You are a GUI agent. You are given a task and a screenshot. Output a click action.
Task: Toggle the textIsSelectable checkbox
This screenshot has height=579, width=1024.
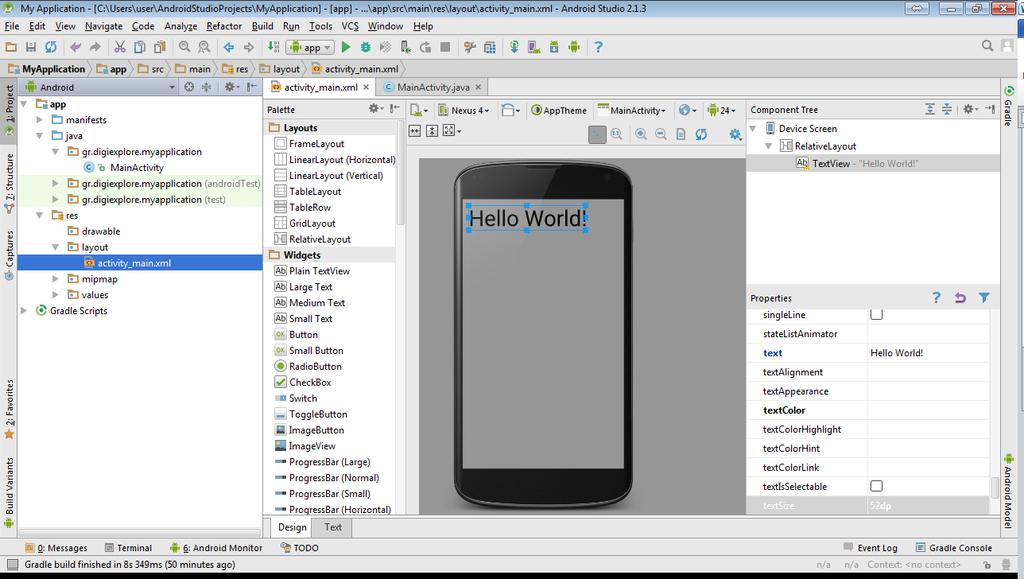click(876, 486)
